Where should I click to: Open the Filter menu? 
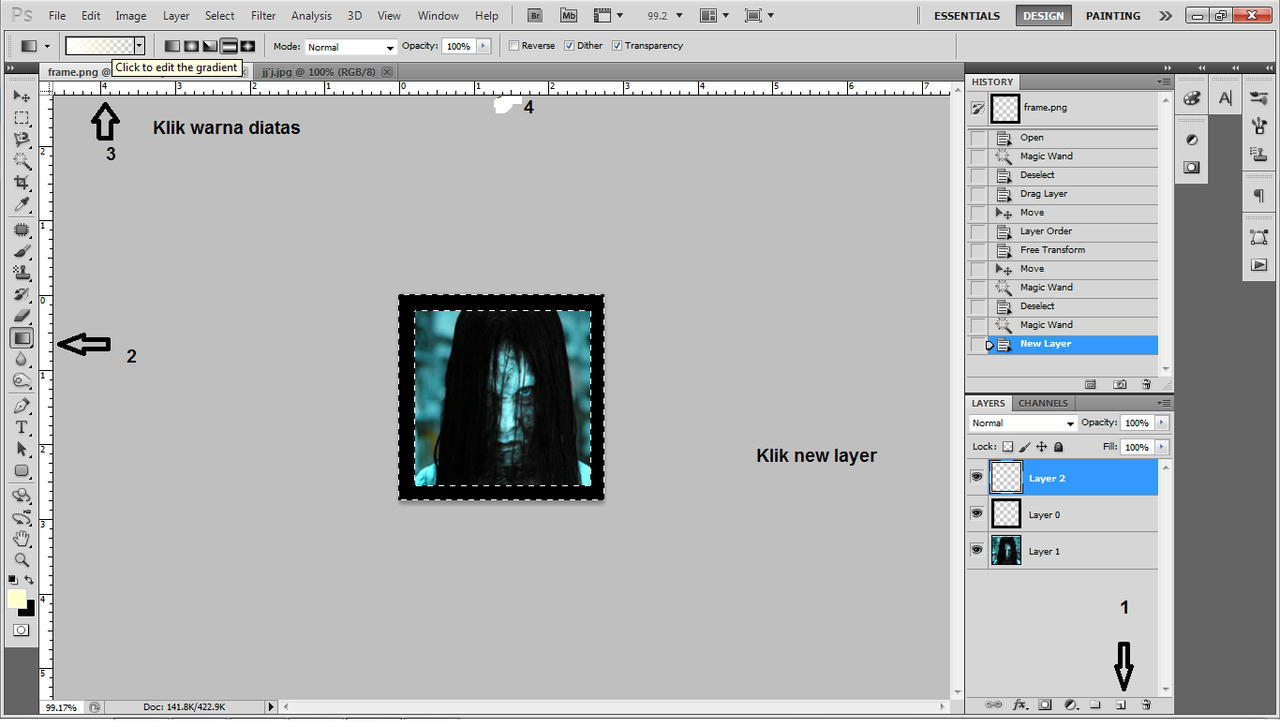[263, 15]
